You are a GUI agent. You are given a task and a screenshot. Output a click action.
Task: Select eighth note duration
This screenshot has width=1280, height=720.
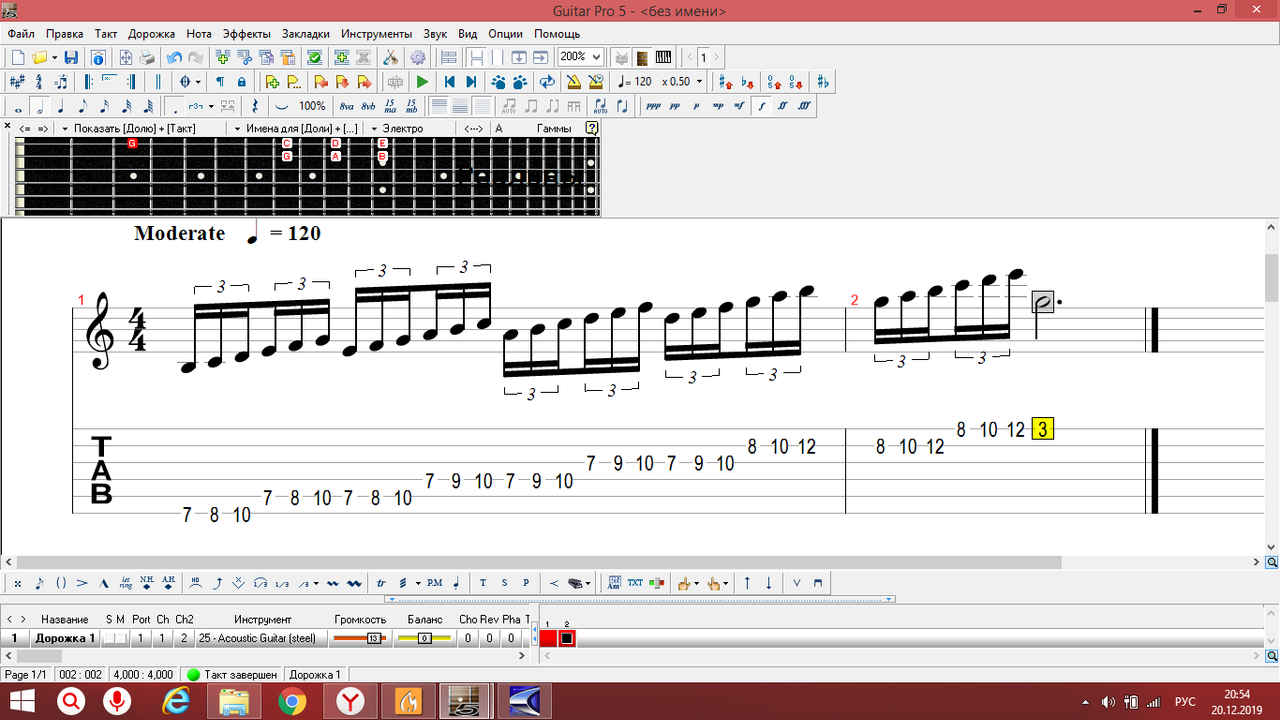tap(83, 106)
